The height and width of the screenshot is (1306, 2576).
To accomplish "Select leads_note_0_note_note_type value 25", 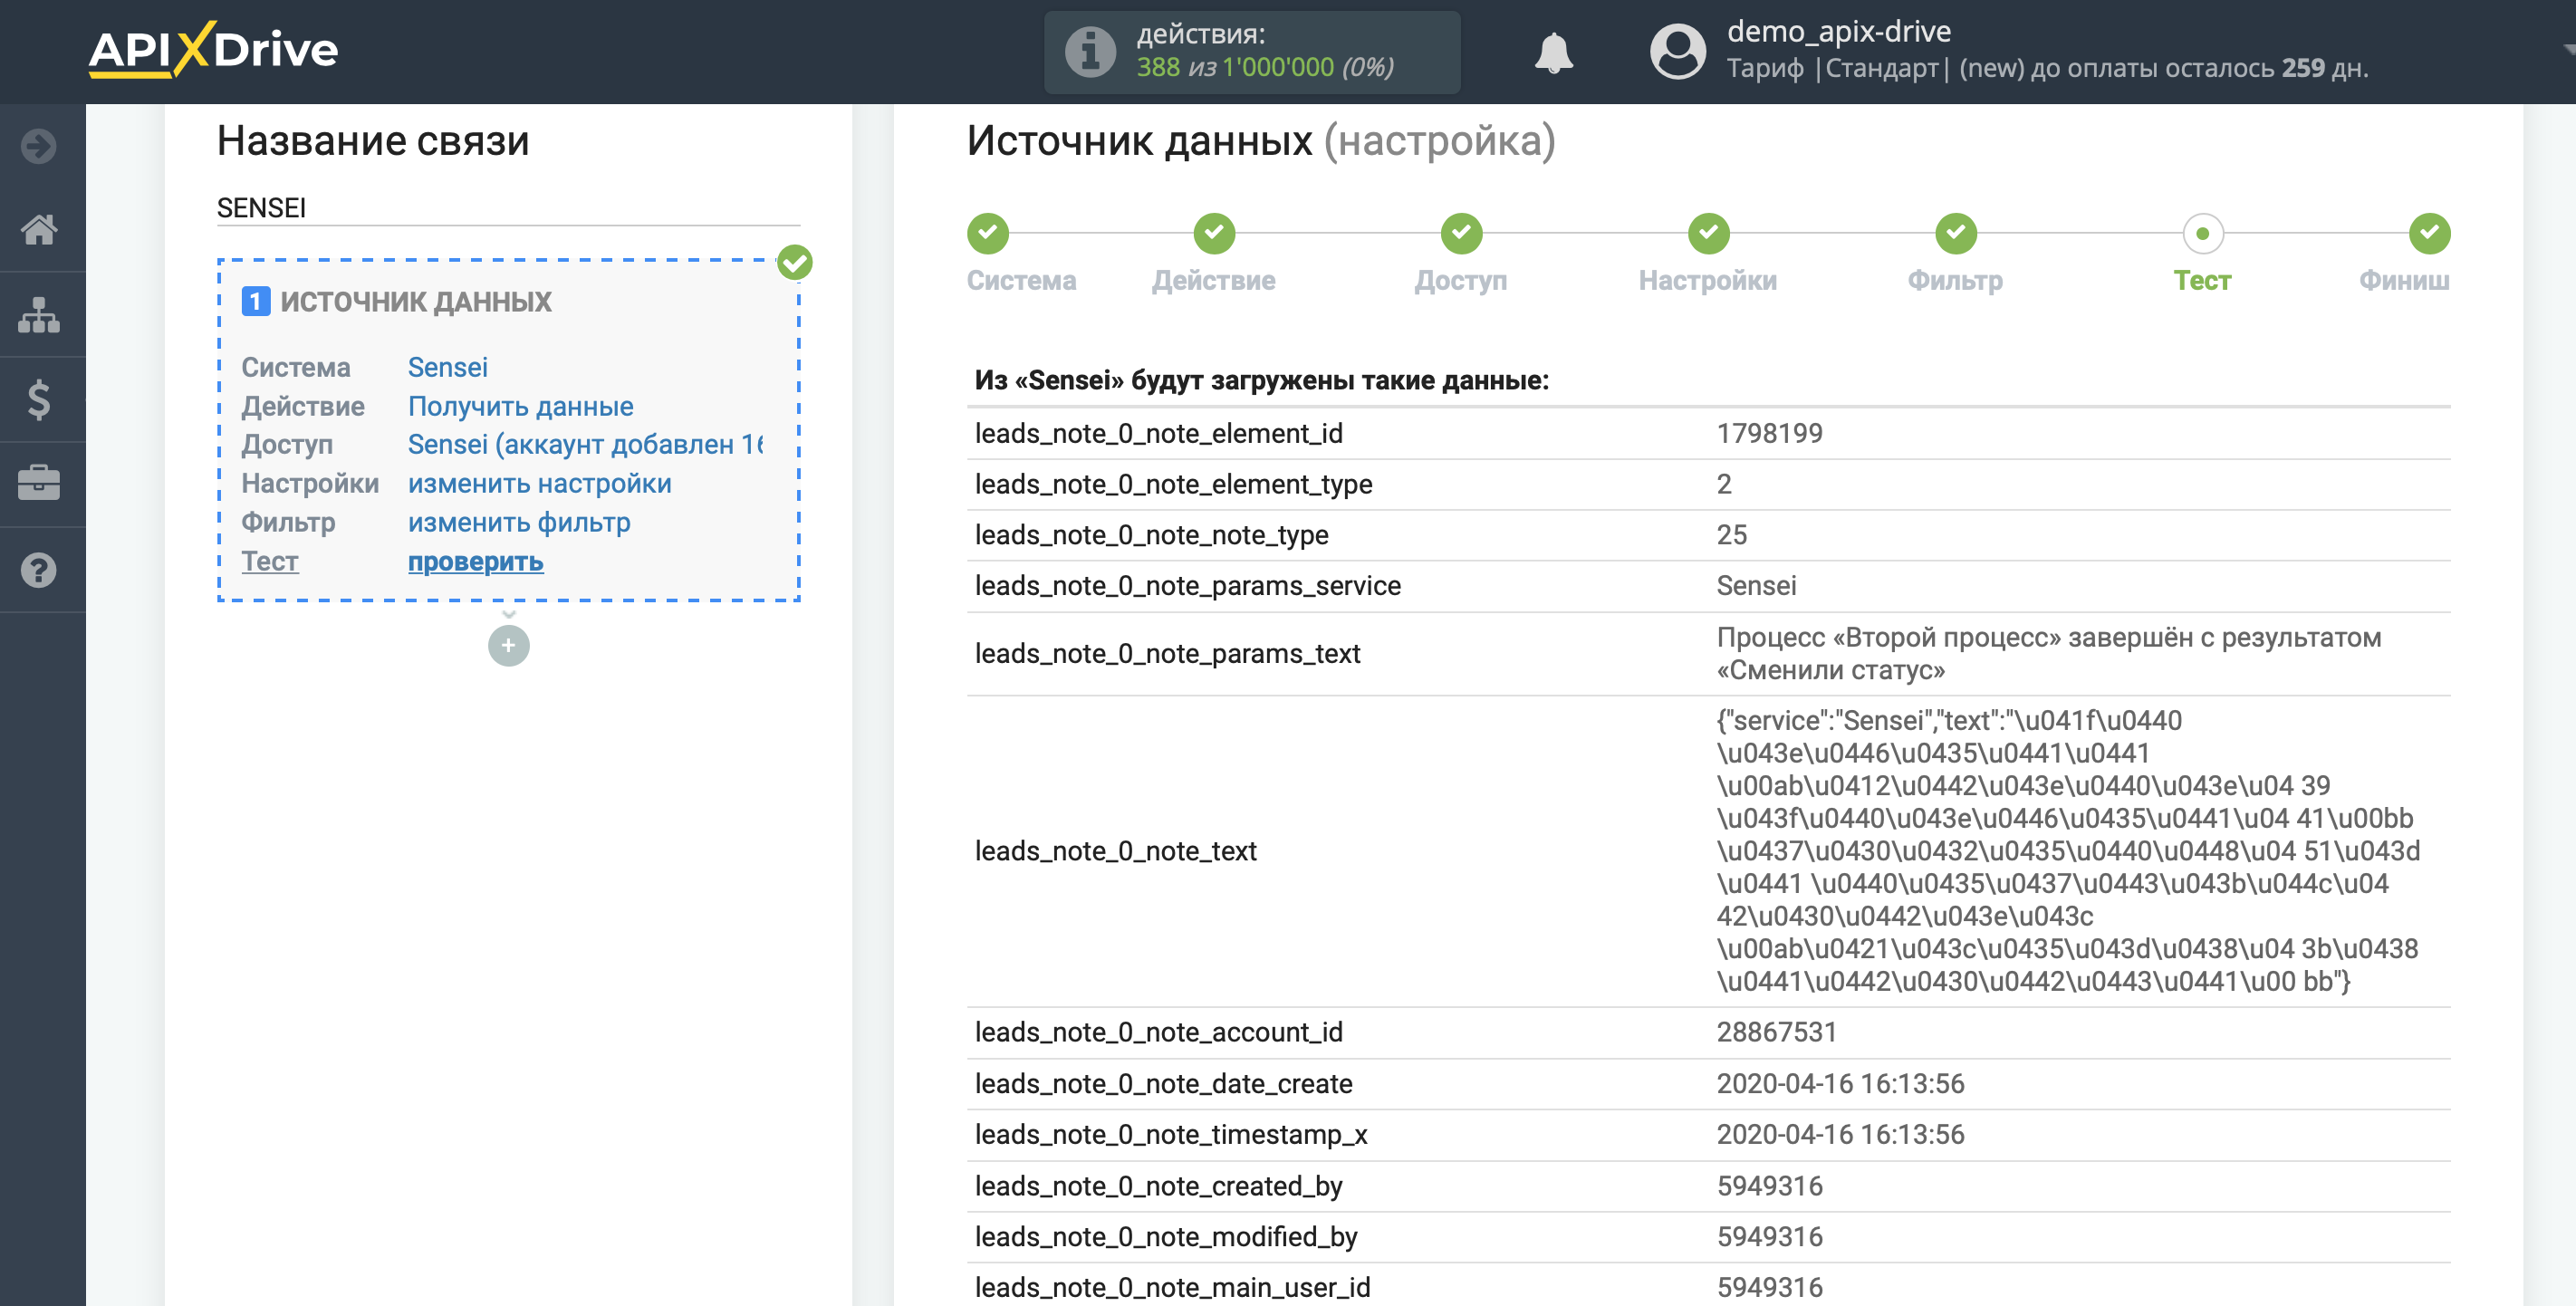I will [1731, 535].
